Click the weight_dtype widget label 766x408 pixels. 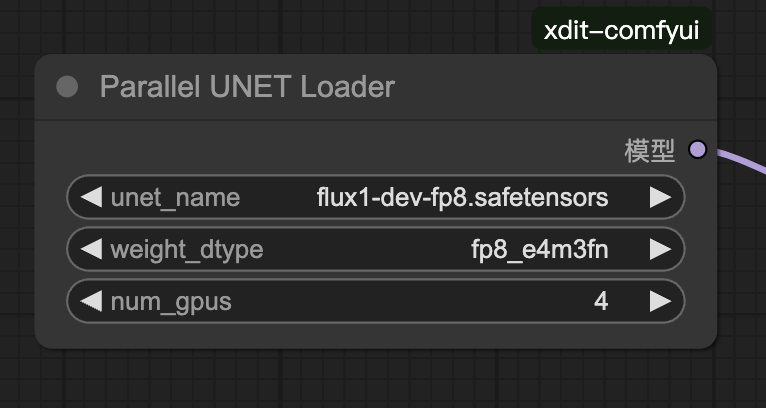coord(186,249)
